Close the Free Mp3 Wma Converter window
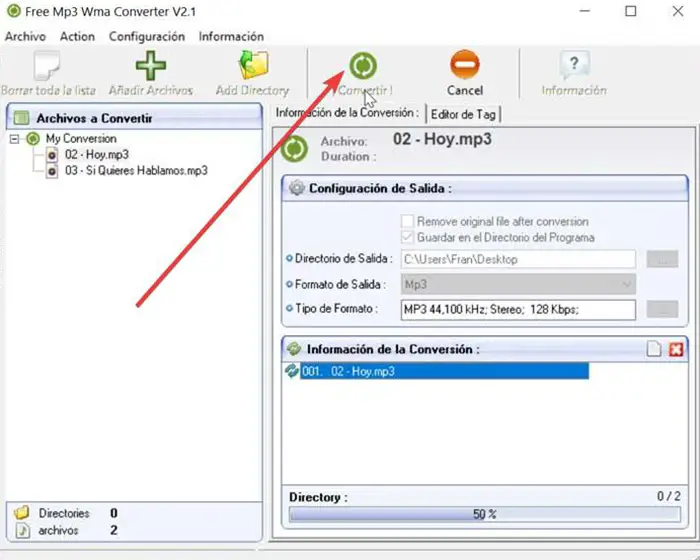Image resolution: width=700 pixels, height=560 pixels. [678, 11]
